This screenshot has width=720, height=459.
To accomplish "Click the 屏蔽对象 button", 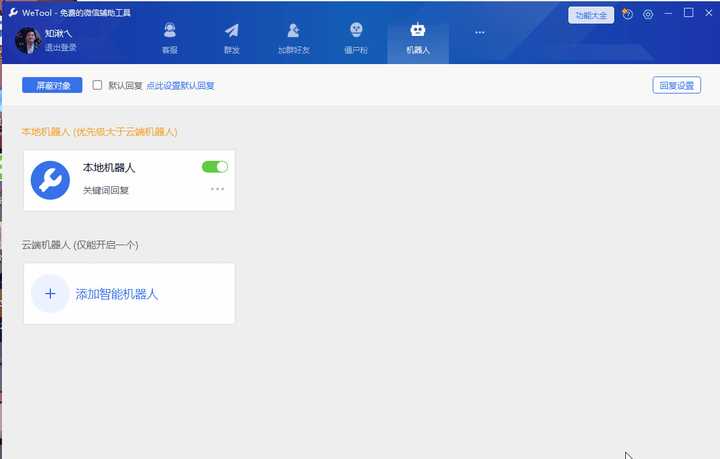I will (x=52, y=85).
